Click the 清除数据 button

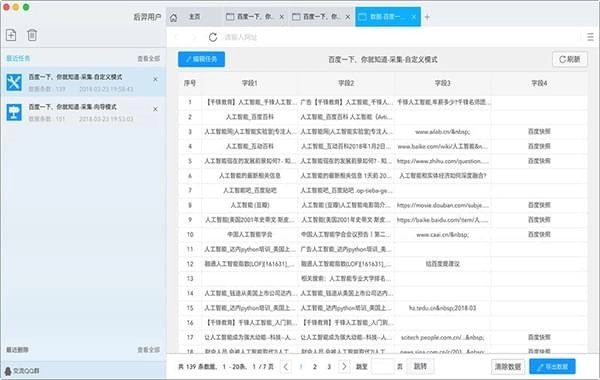[508, 367]
